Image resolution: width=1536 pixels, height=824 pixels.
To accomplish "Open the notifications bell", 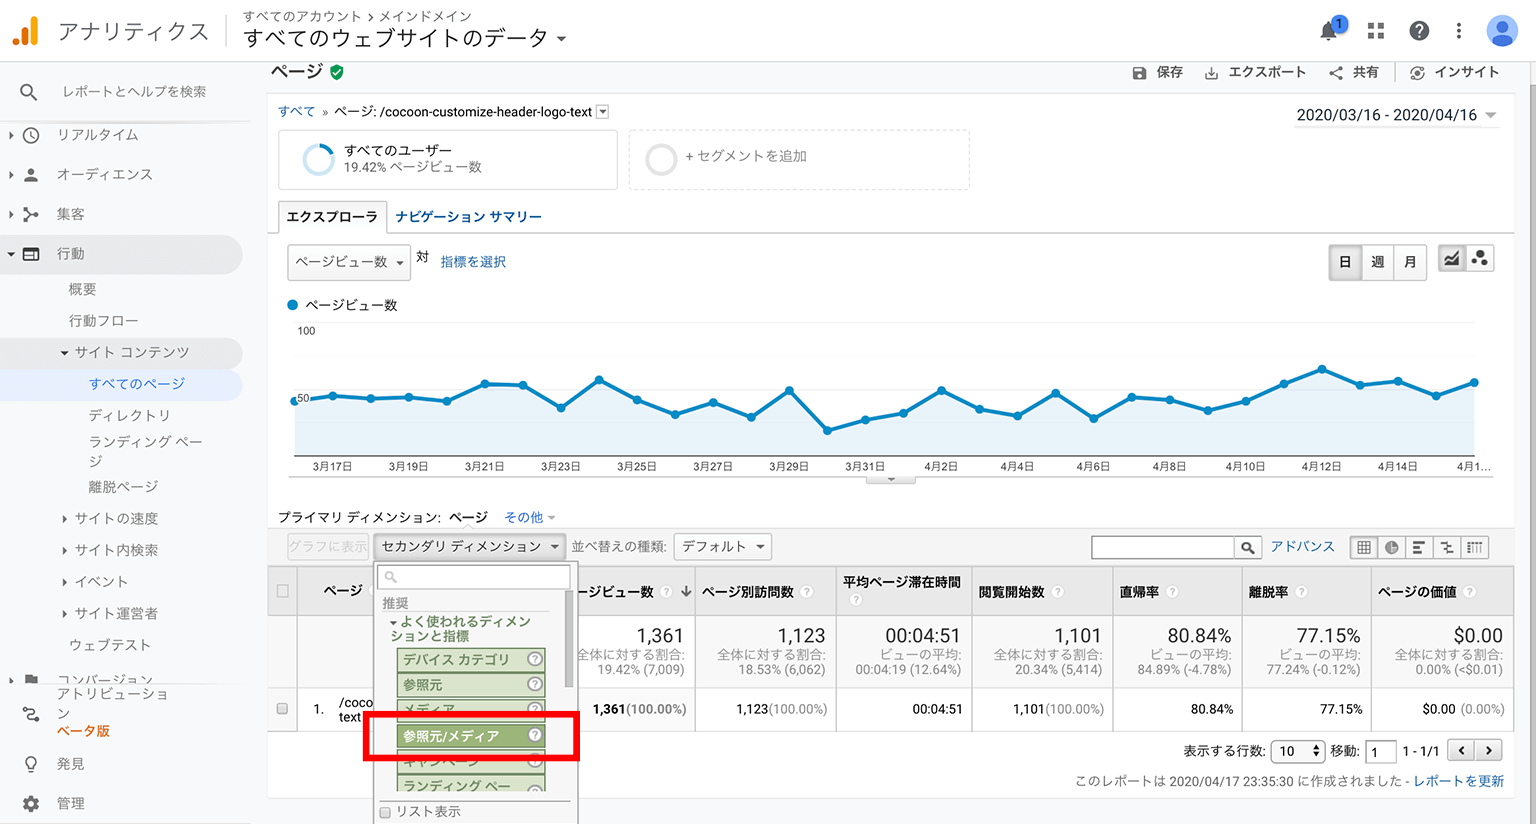I will [x=1329, y=31].
